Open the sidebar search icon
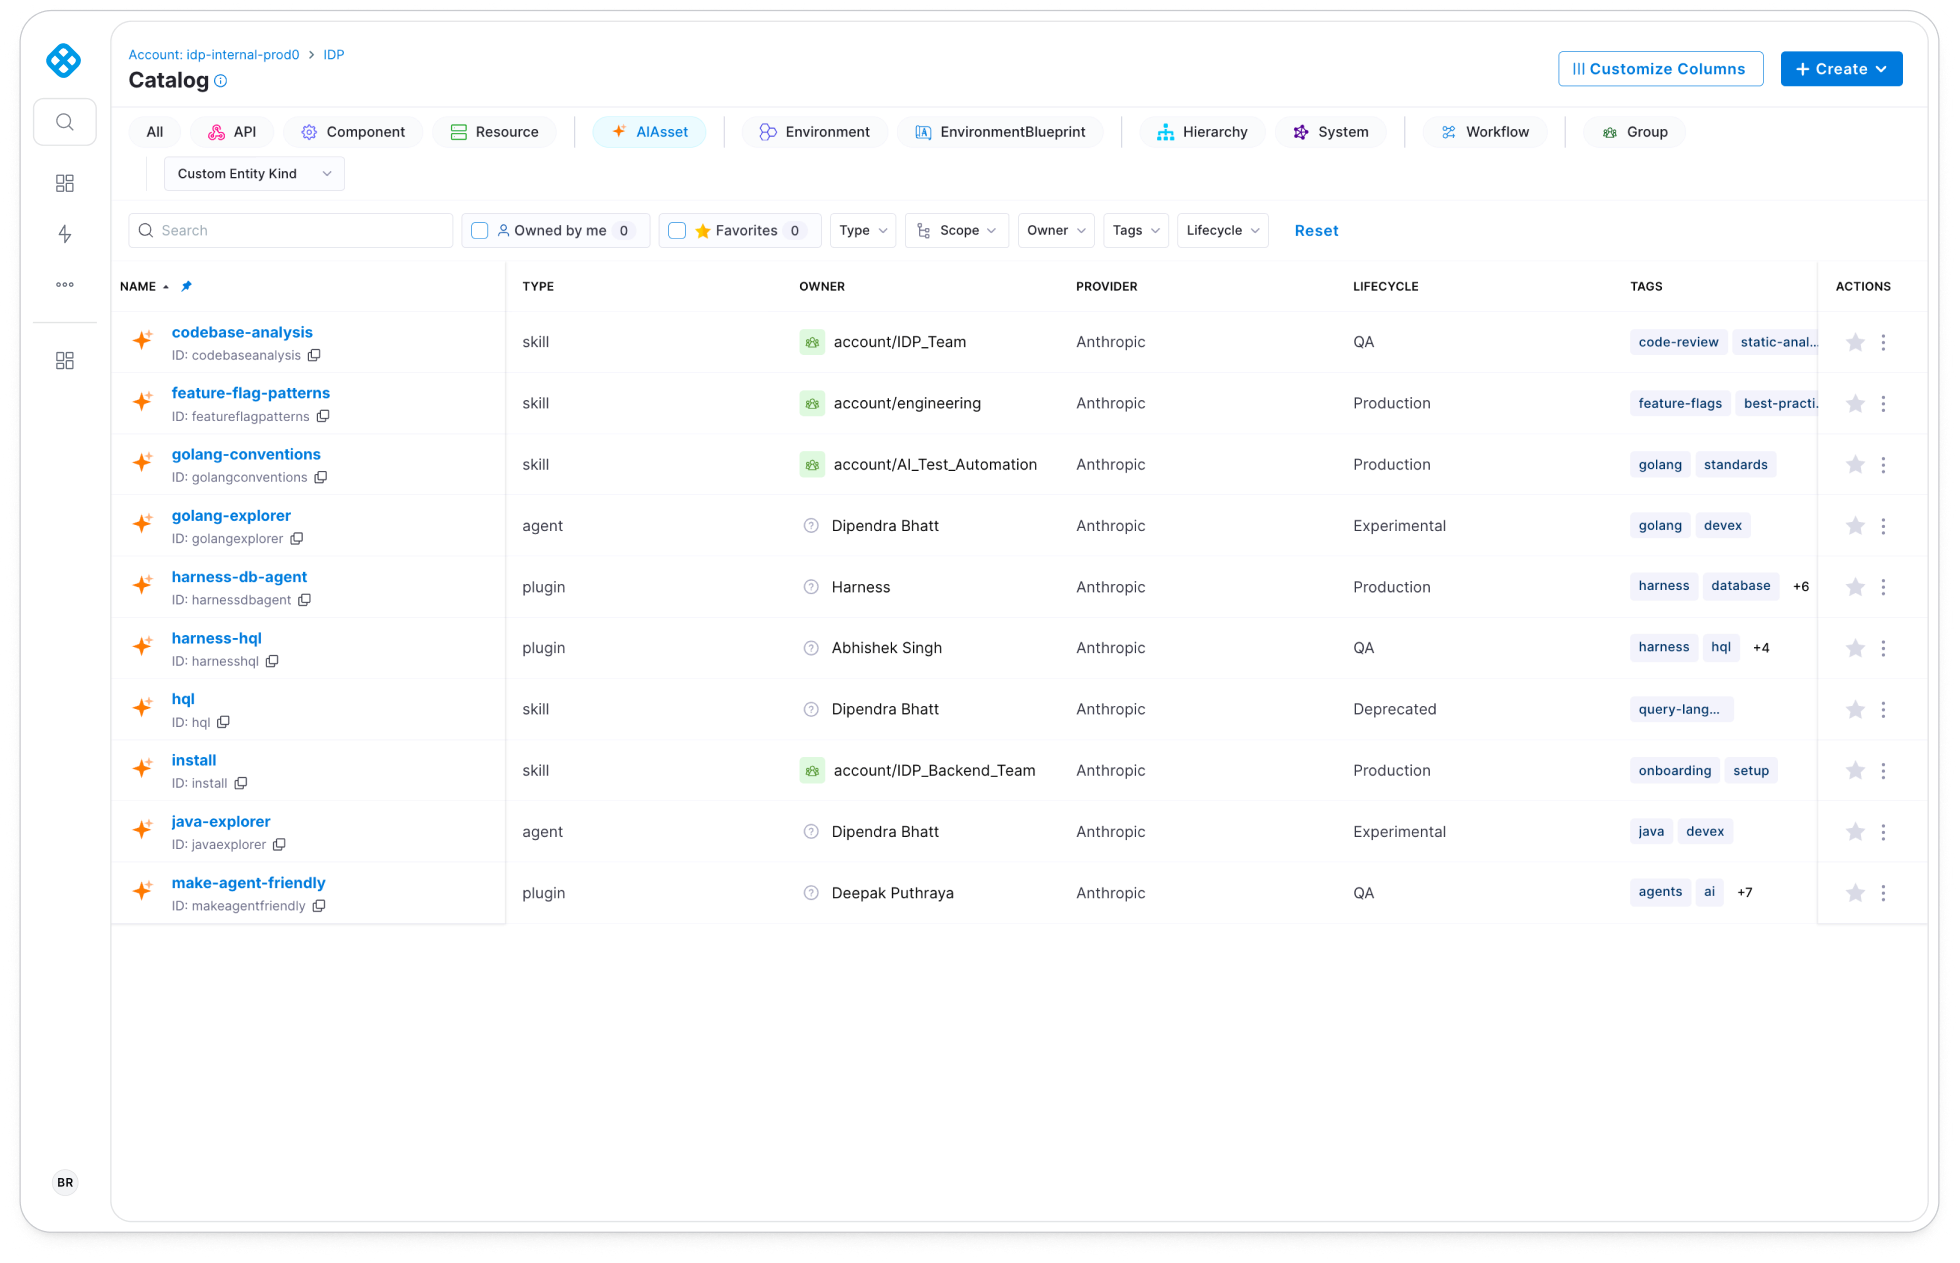Viewport: 1960px width, 1263px height. [65, 122]
